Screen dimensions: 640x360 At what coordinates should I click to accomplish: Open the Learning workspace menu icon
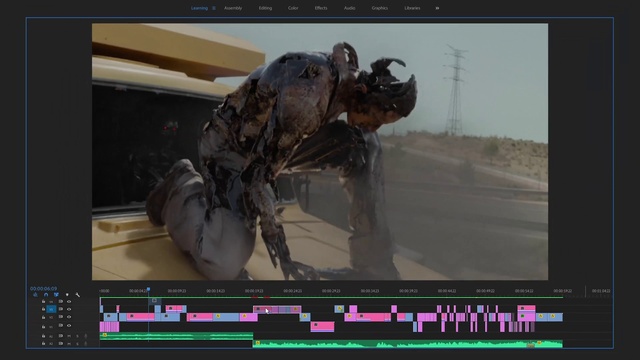[214, 8]
